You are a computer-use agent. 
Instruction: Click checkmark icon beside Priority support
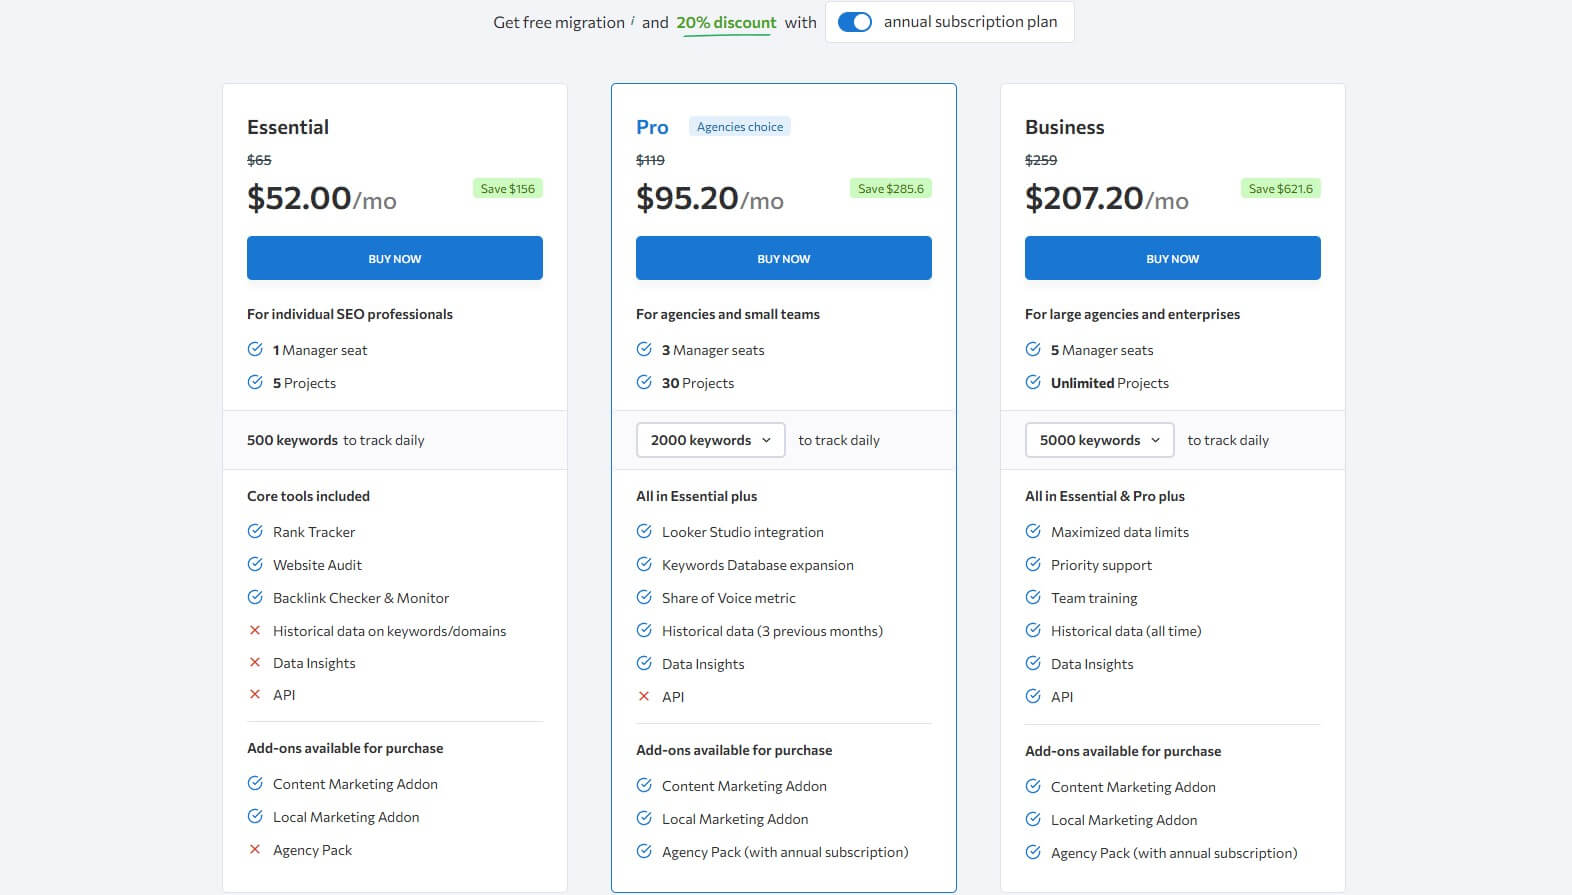pos(1033,565)
